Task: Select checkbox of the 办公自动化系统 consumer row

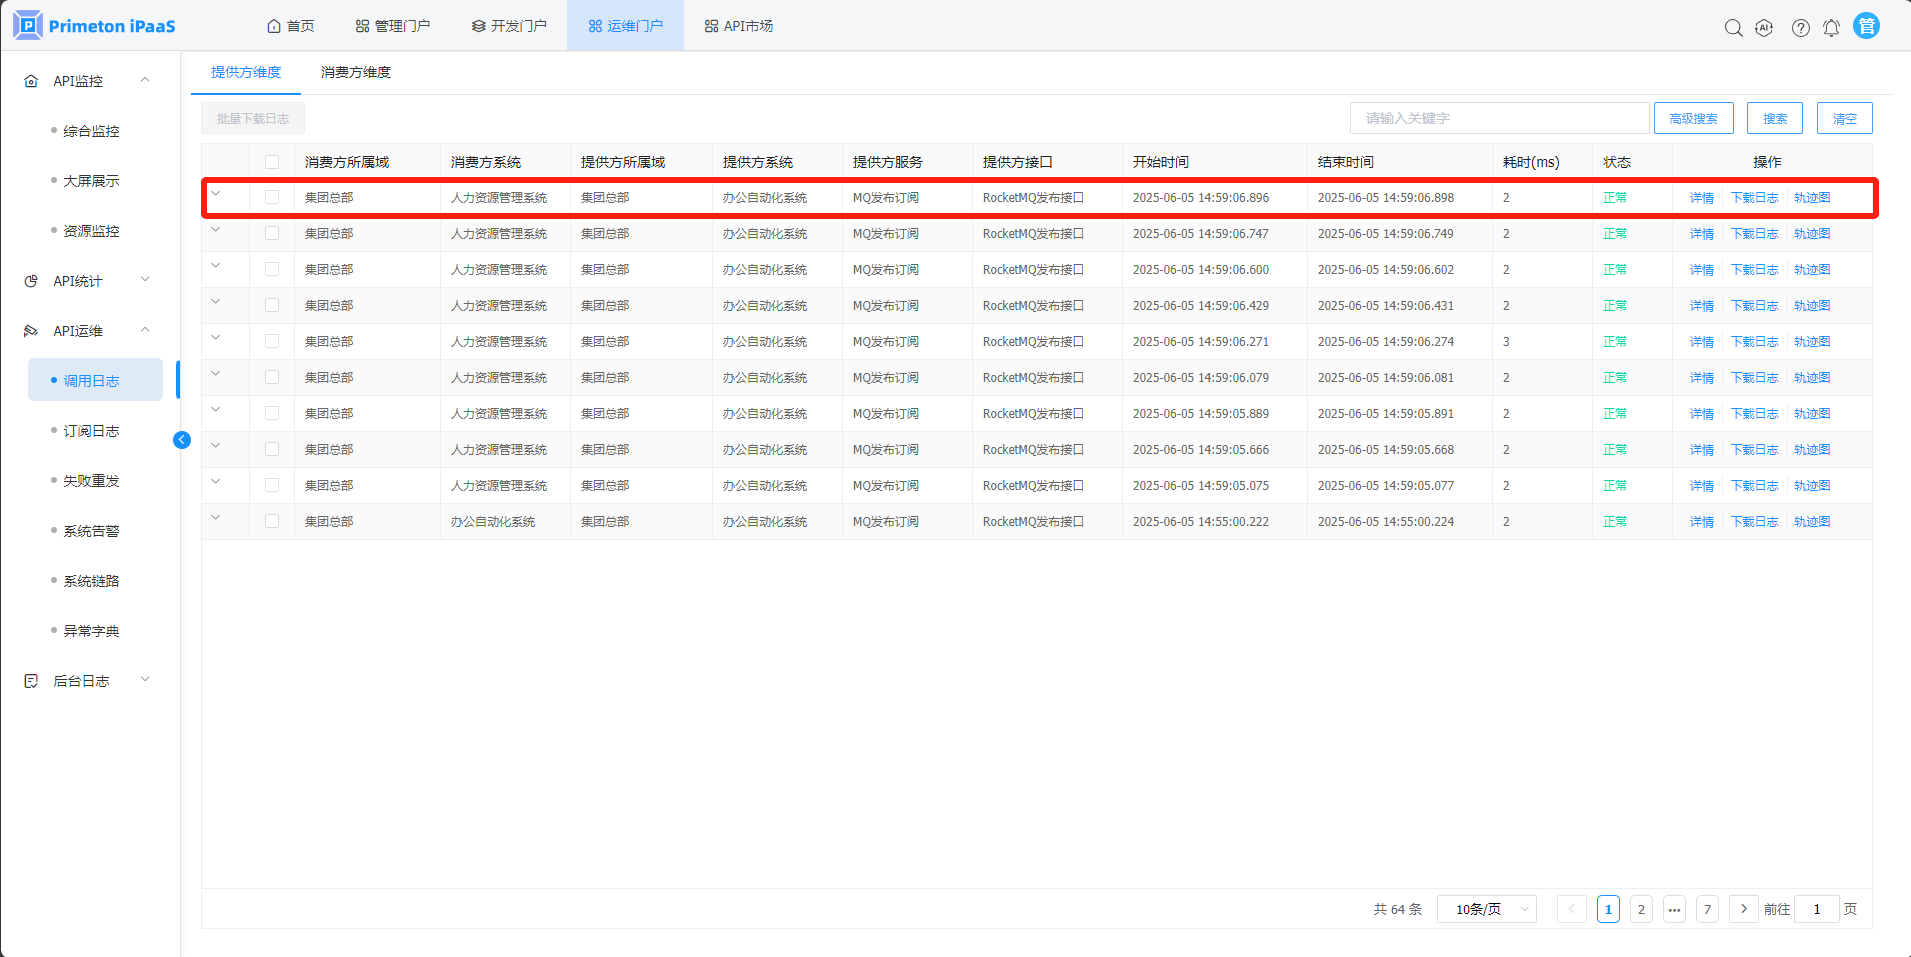Action: tap(272, 522)
